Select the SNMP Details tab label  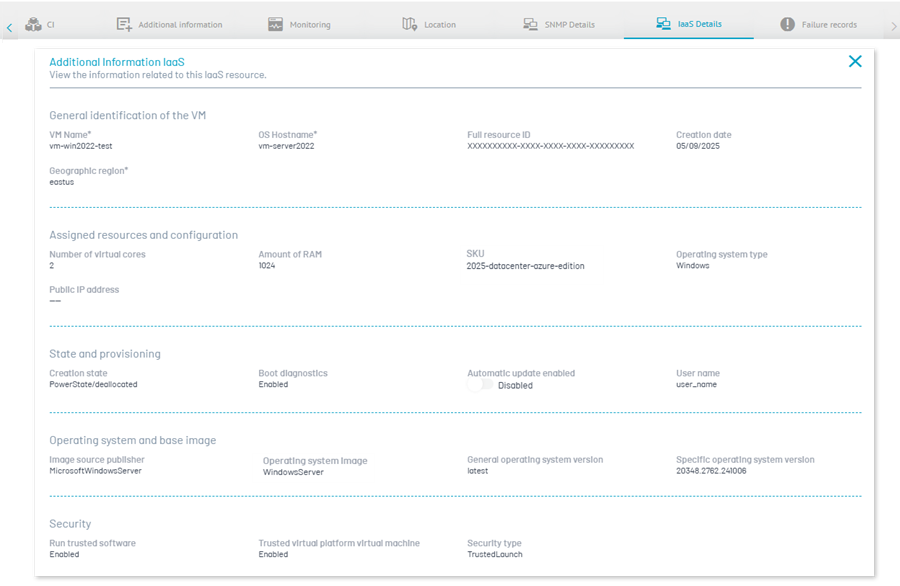[568, 25]
